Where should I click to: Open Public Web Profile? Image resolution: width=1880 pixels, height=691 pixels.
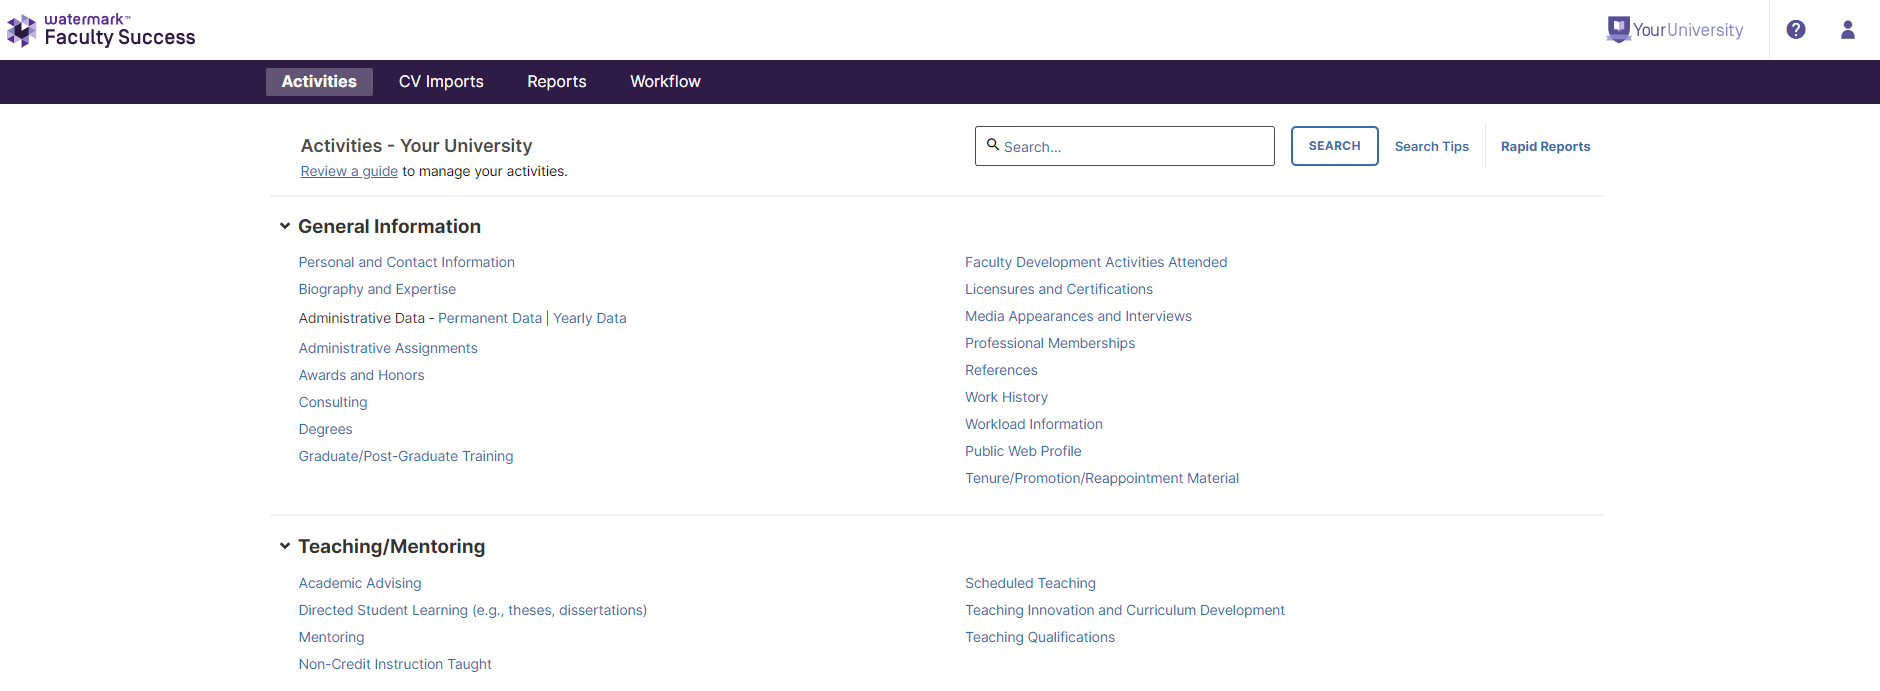1023,451
